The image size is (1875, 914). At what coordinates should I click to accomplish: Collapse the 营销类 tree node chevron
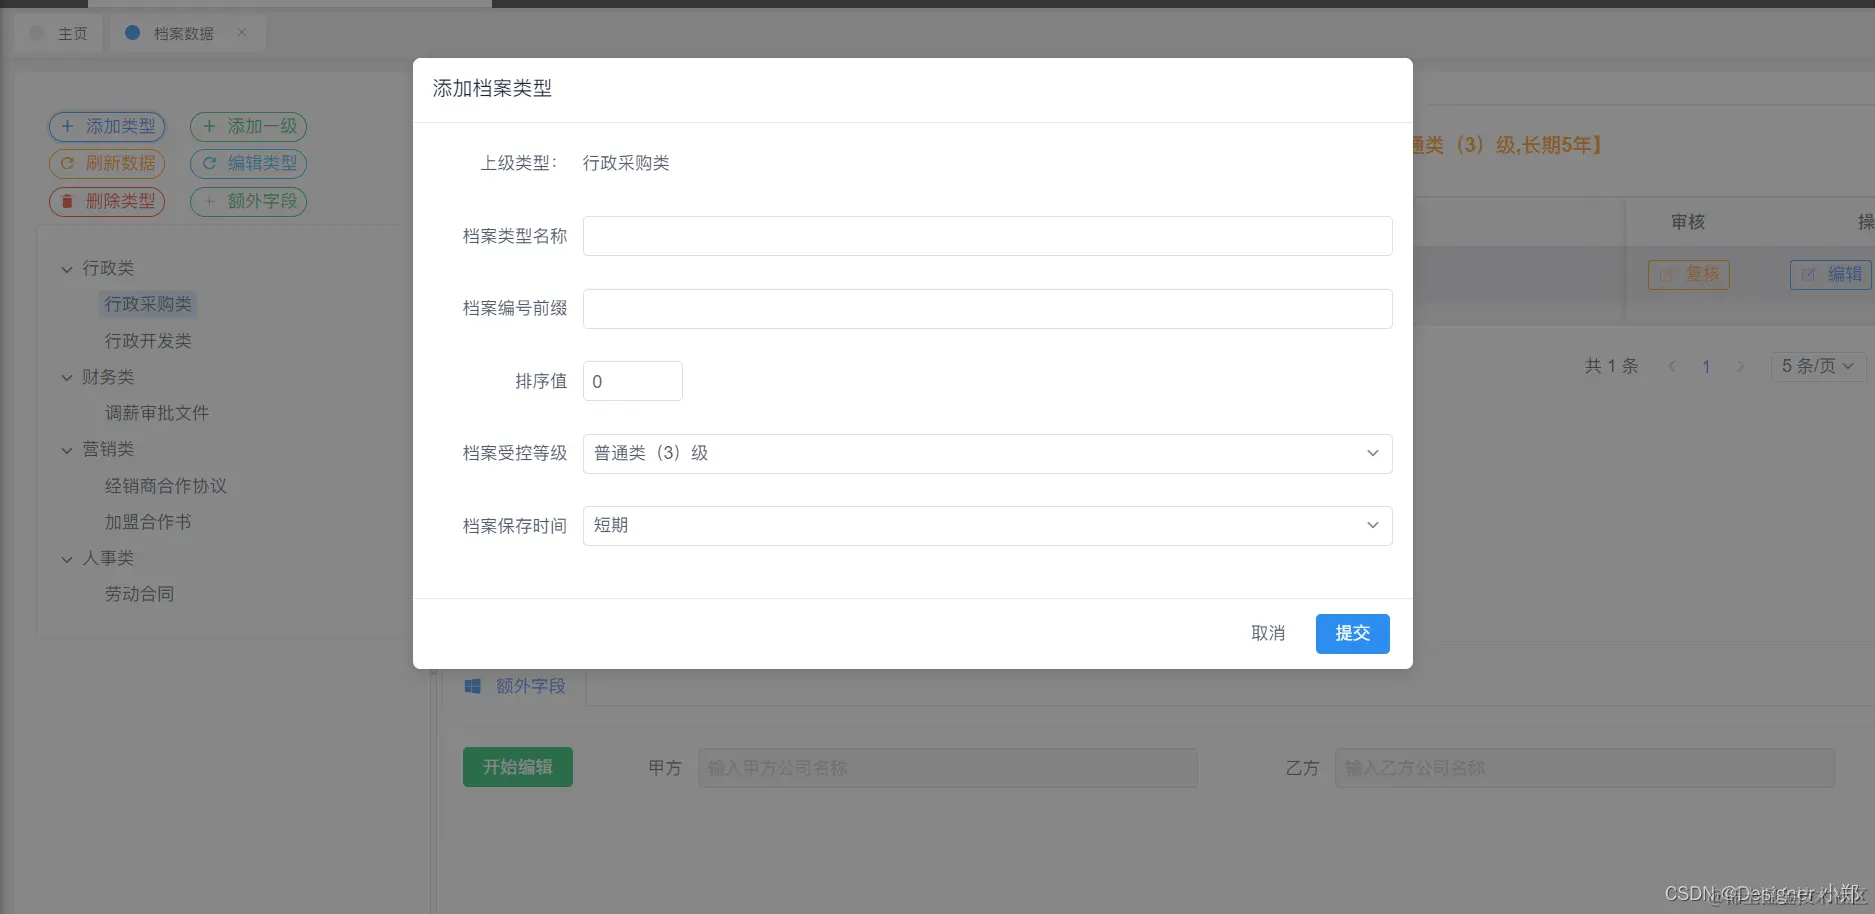coord(67,450)
